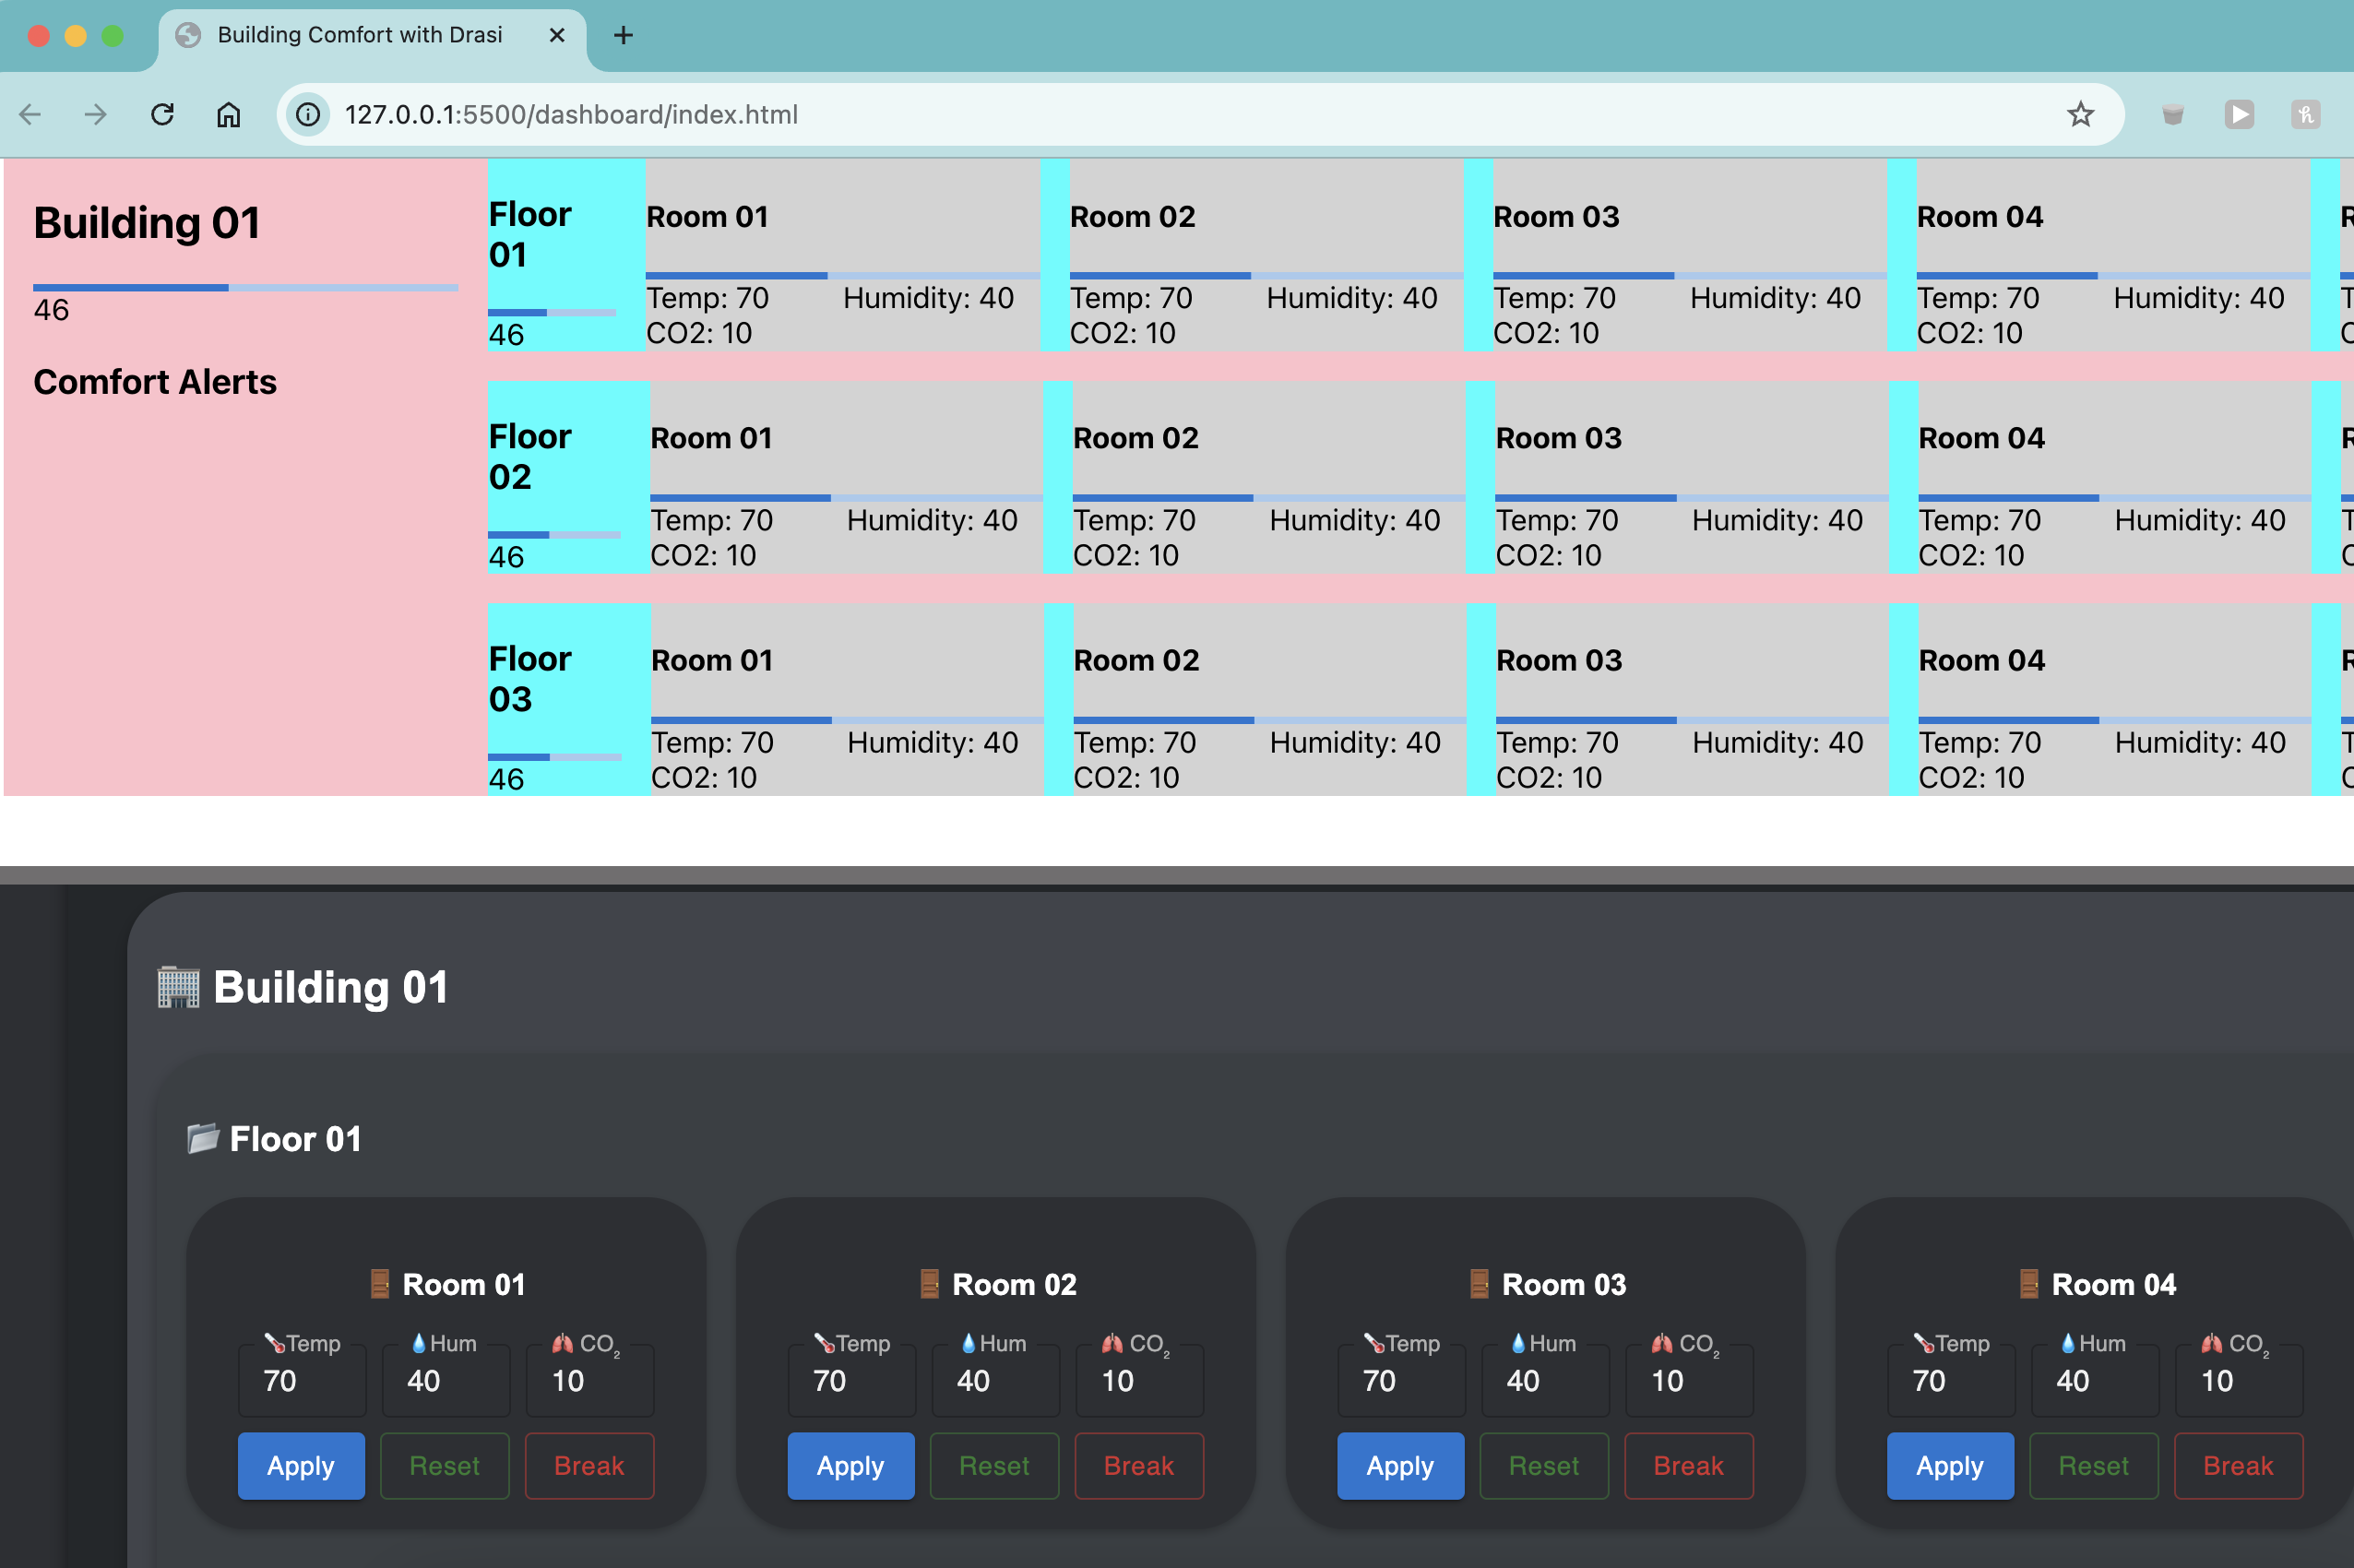Screen dimensions: 2354x1568
Task: Bookmark this page with the star icon
Action: pyautogui.click(x=2080, y=115)
